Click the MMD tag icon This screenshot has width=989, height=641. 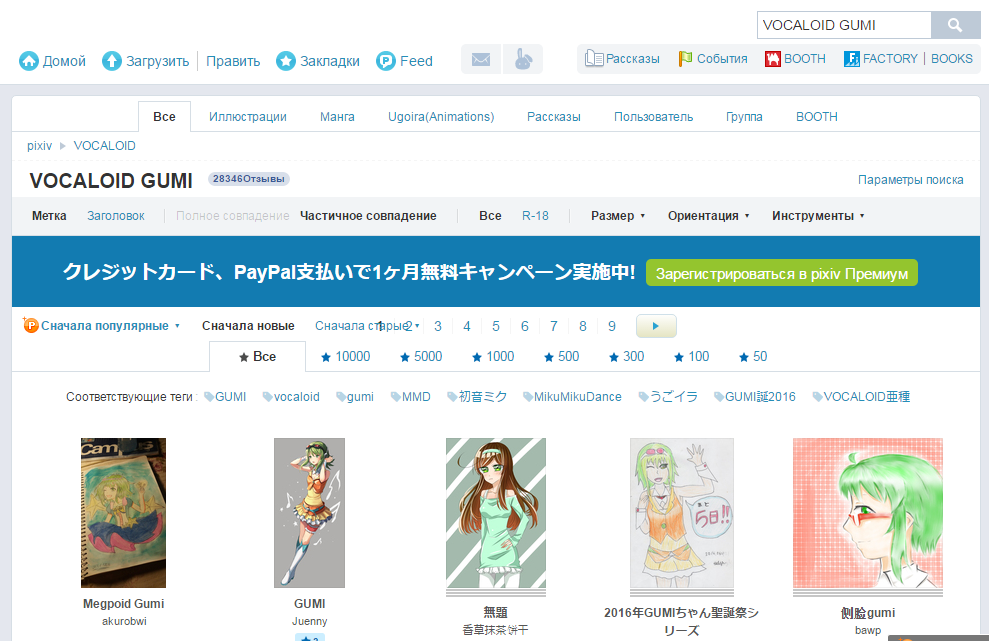click(x=395, y=397)
